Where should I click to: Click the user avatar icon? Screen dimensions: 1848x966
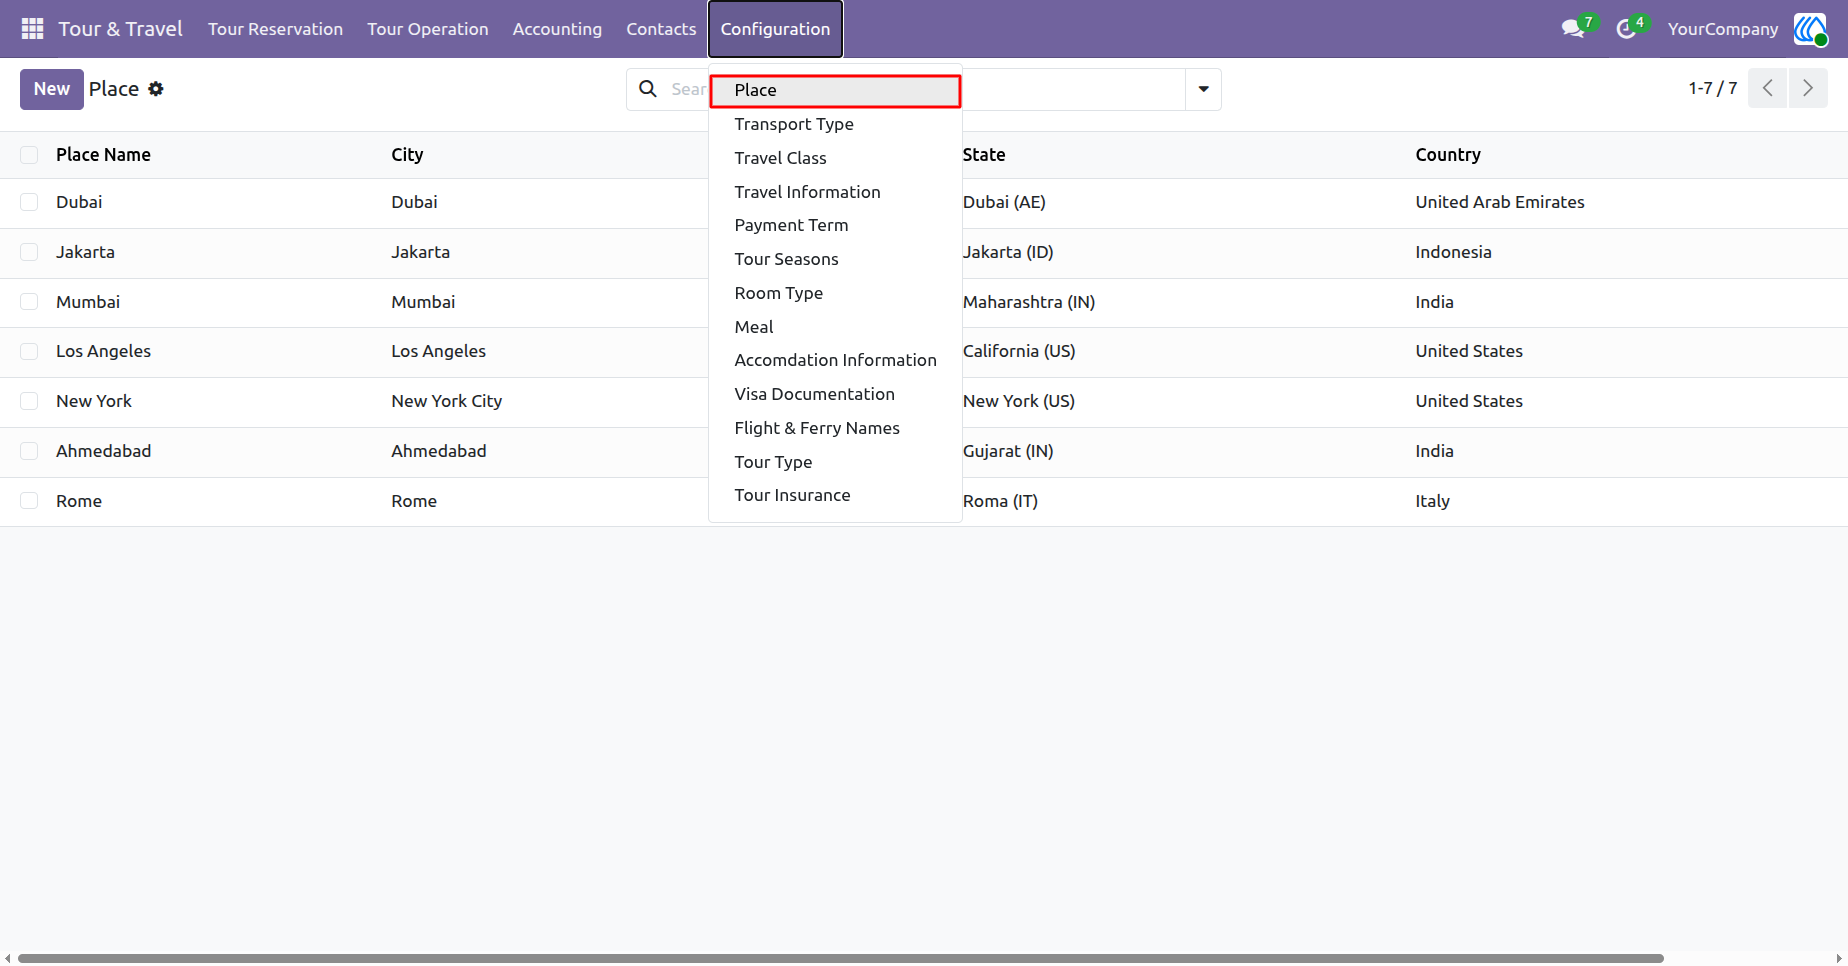point(1810,29)
